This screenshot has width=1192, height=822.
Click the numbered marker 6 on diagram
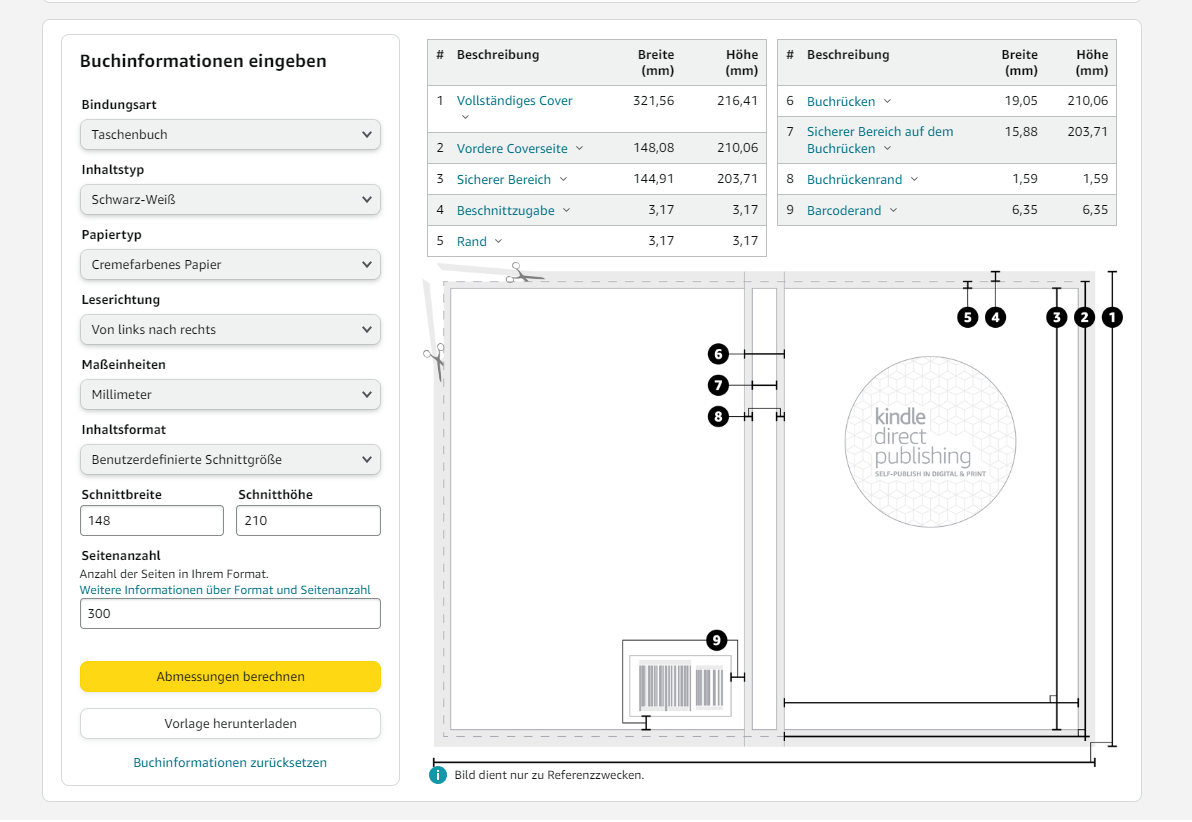(x=717, y=354)
